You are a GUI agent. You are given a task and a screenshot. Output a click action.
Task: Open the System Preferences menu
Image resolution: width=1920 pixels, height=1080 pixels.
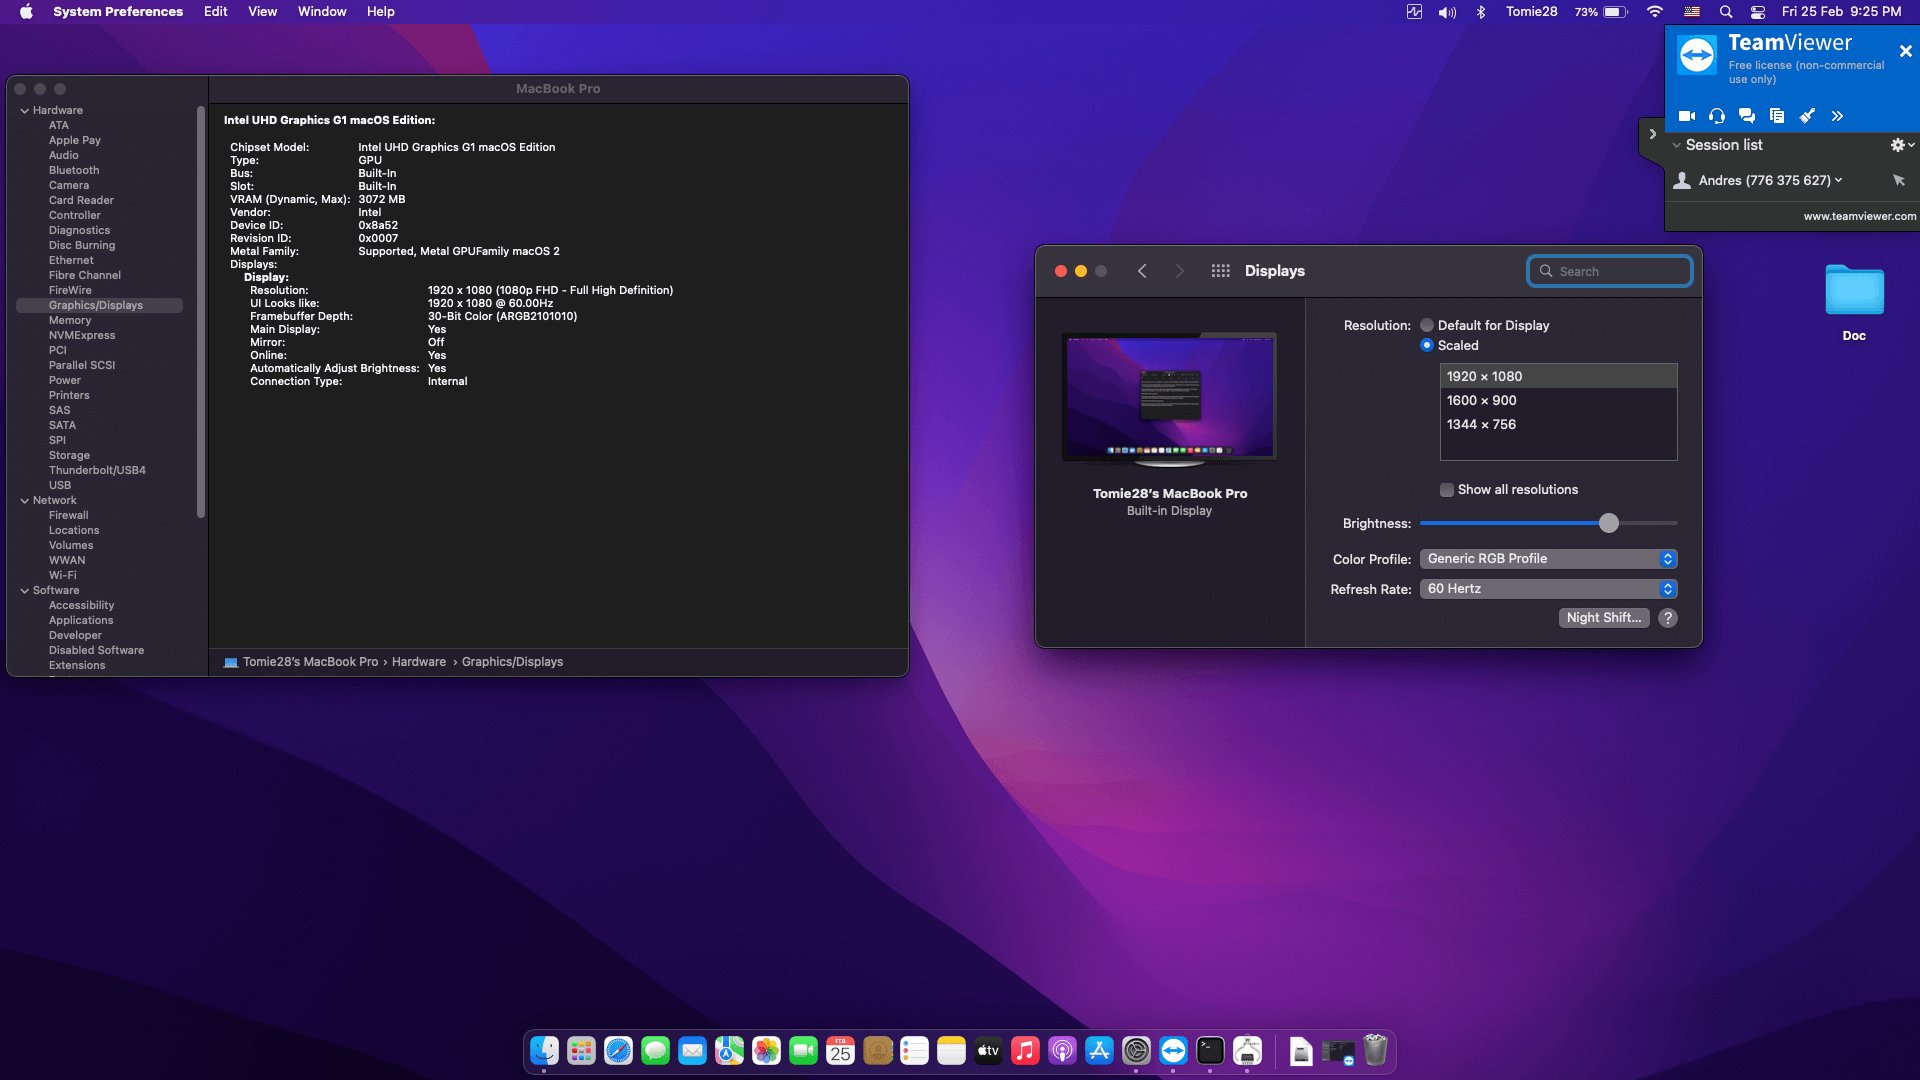[x=118, y=12]
